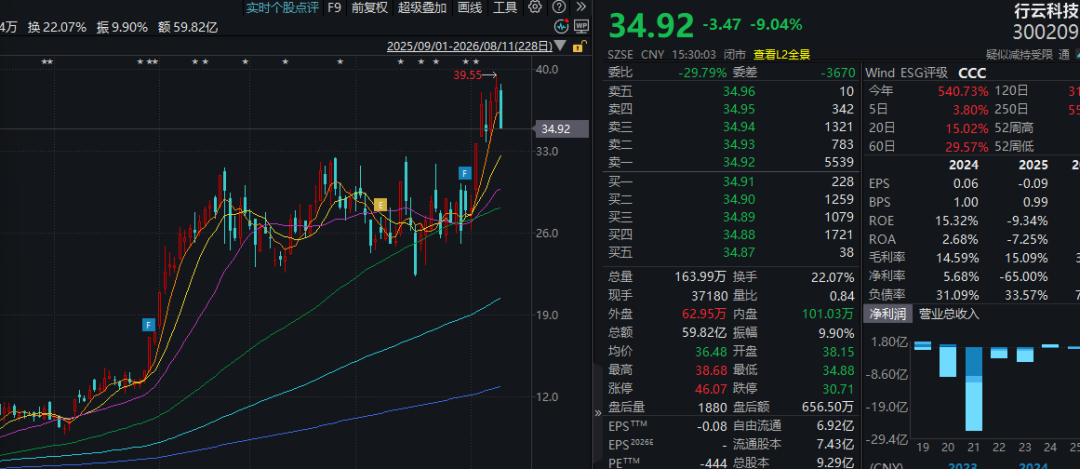Click 涨停 price 46.07
The width and height of the screenshot is (1080, 469).
coord(712,388)
